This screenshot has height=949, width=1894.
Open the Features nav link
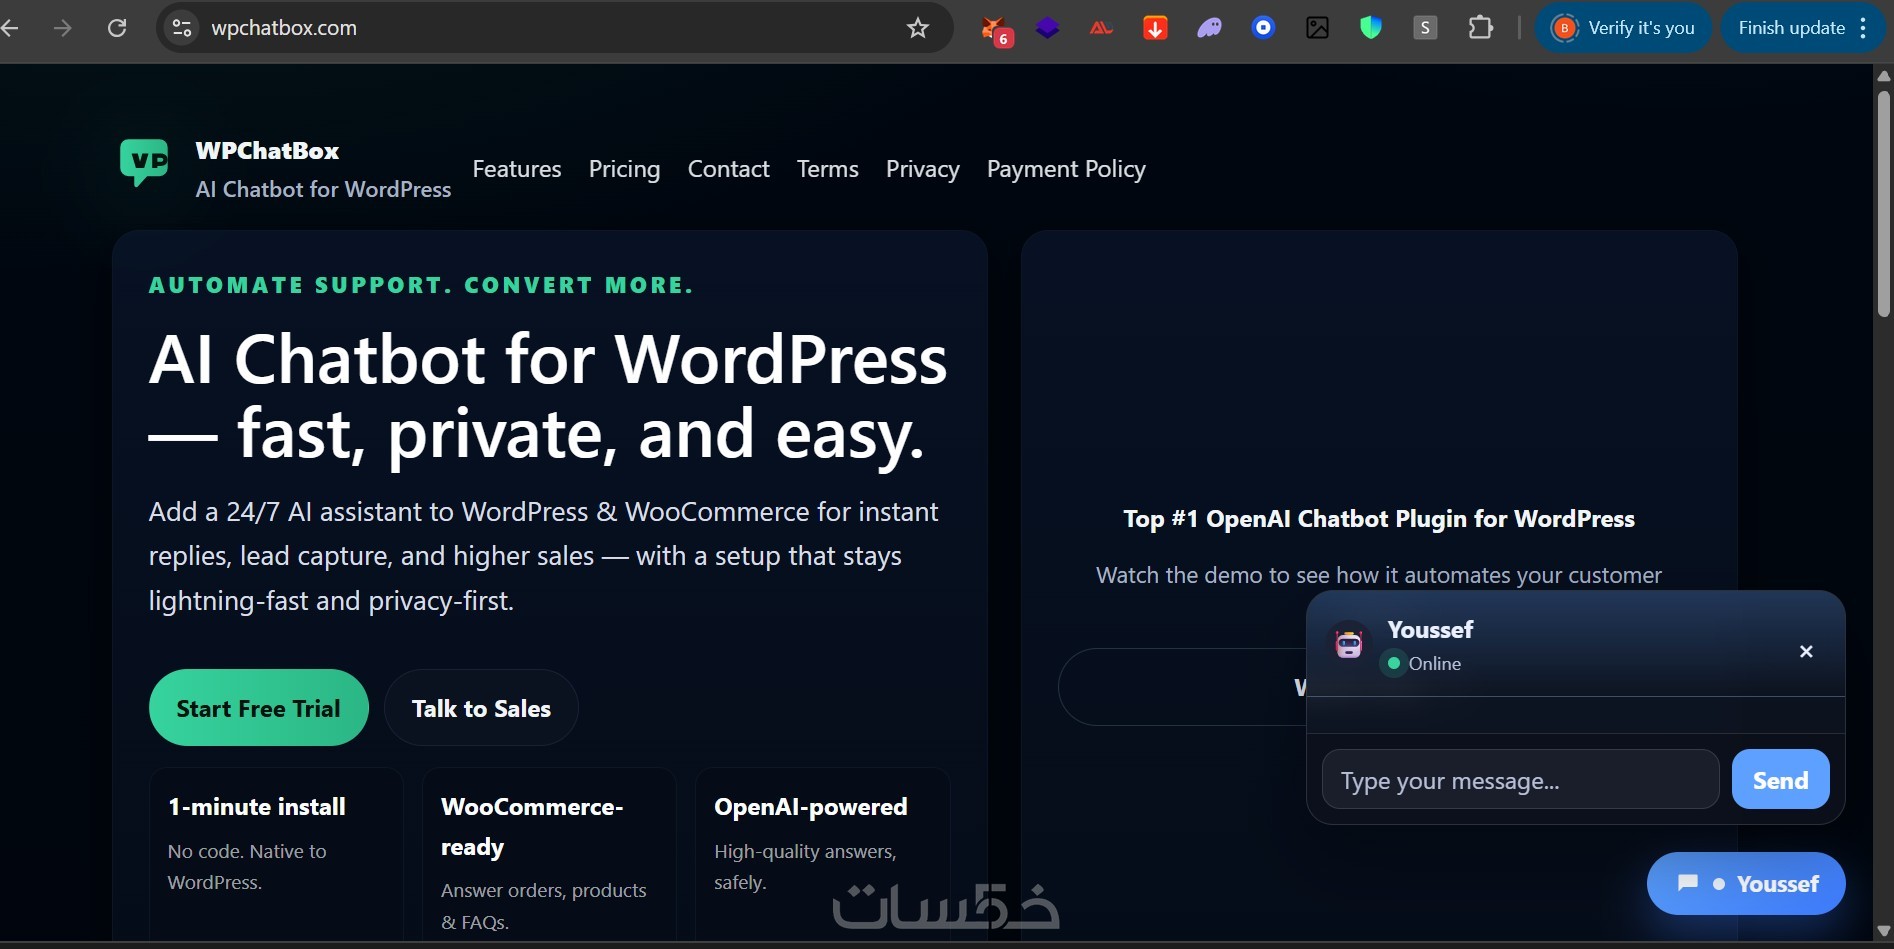coord(517,169)
